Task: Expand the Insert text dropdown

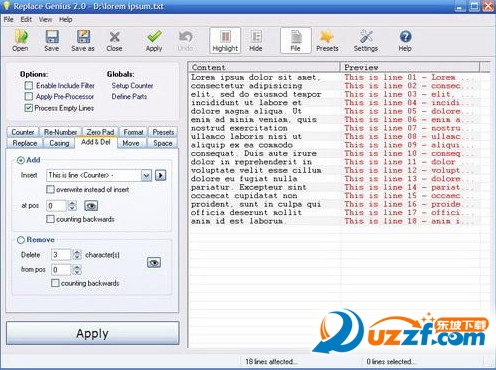Action: click(146, 175)
